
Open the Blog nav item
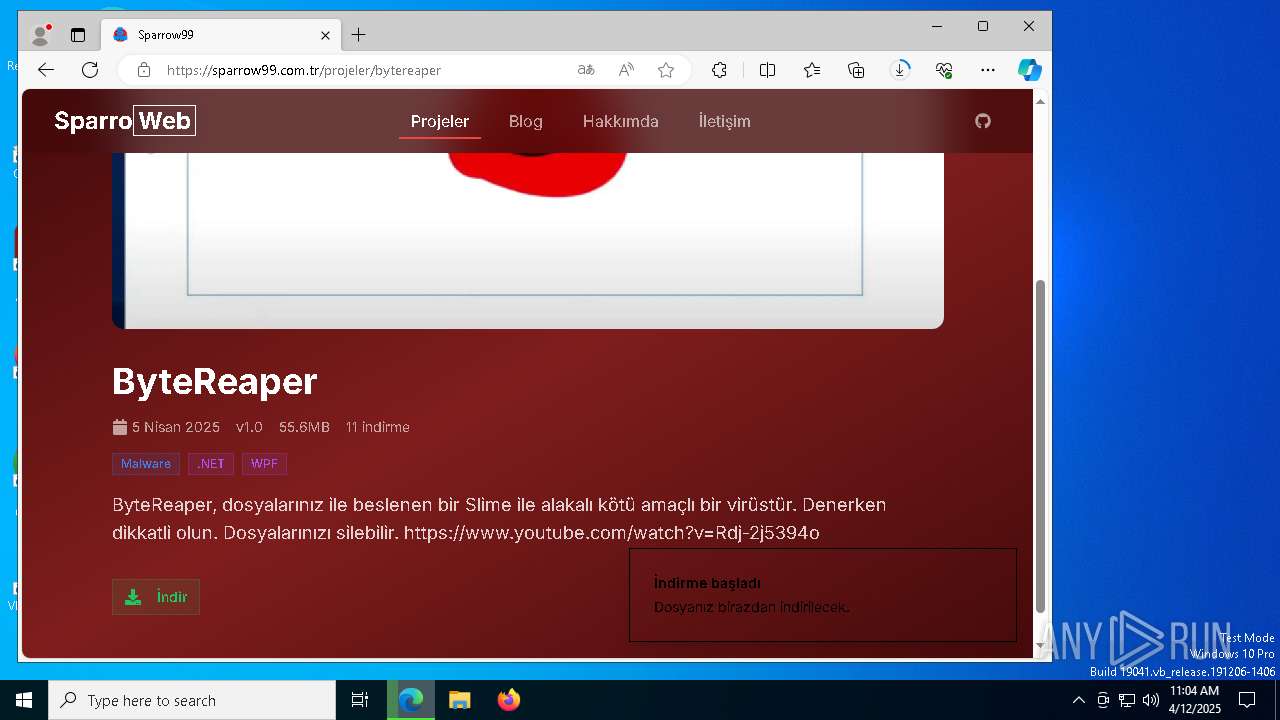526,121
